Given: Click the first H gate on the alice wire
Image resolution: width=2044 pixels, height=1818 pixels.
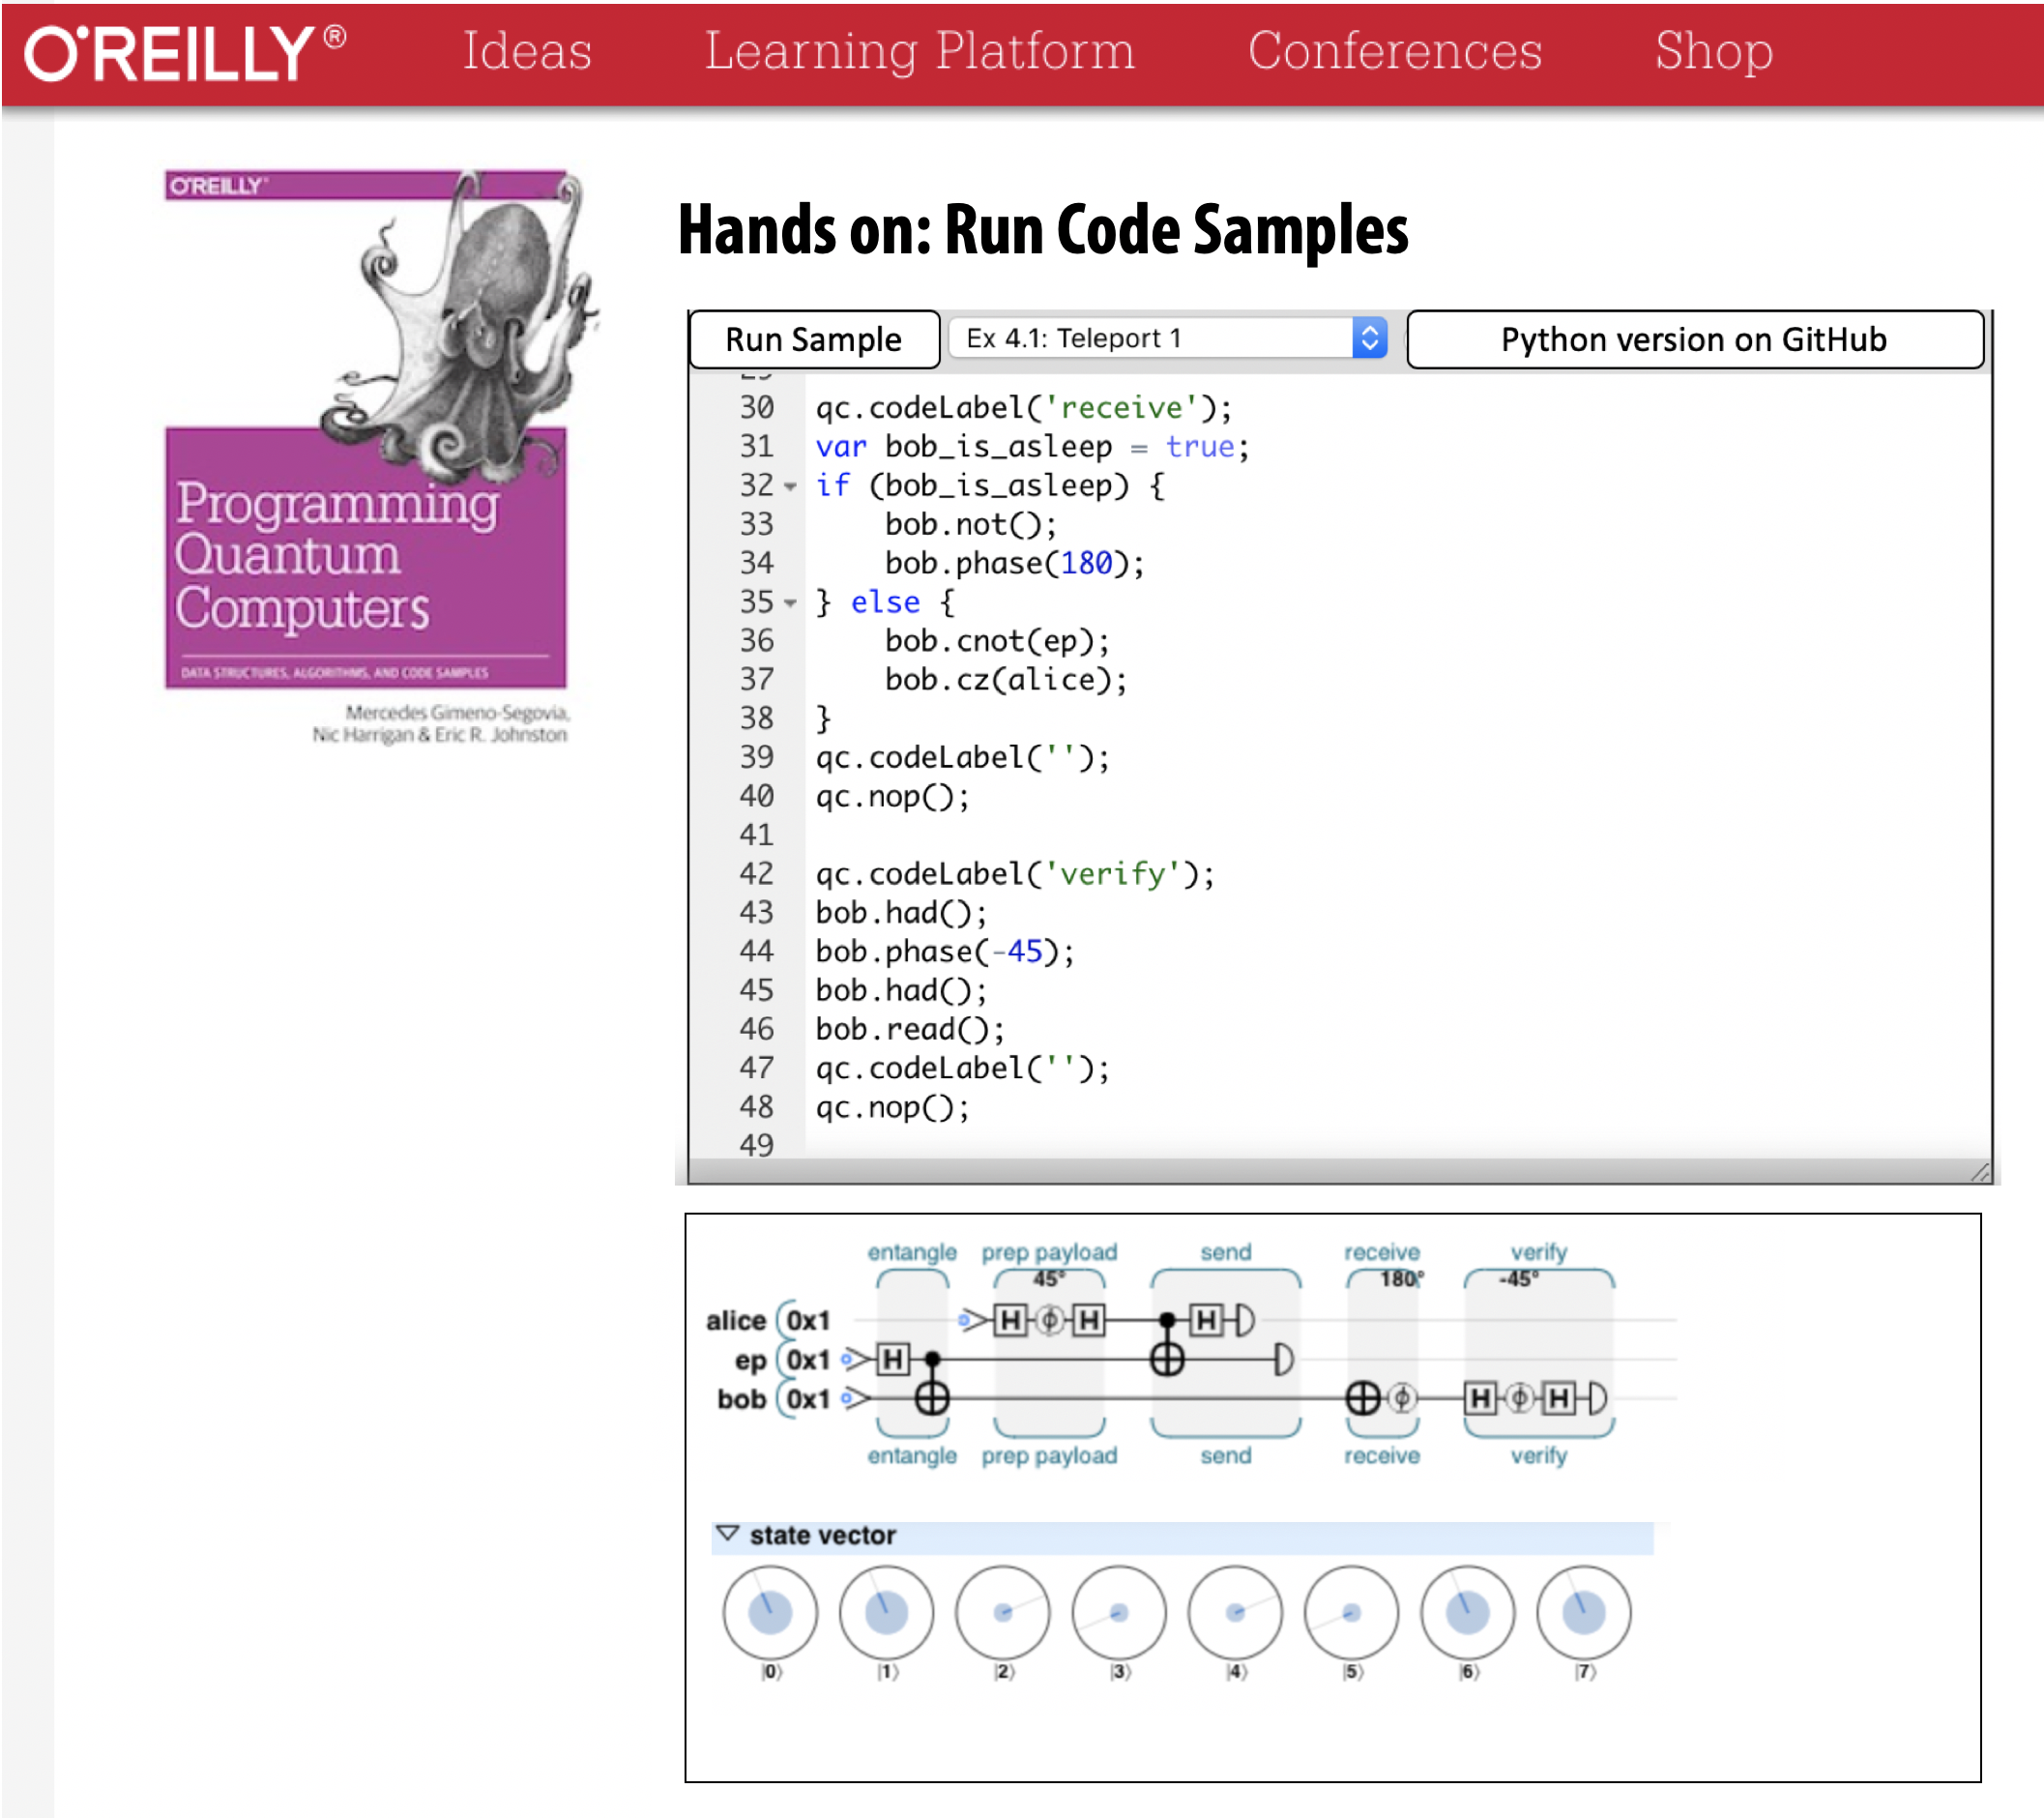Looking at the screenshot, I should 1011,1320.
